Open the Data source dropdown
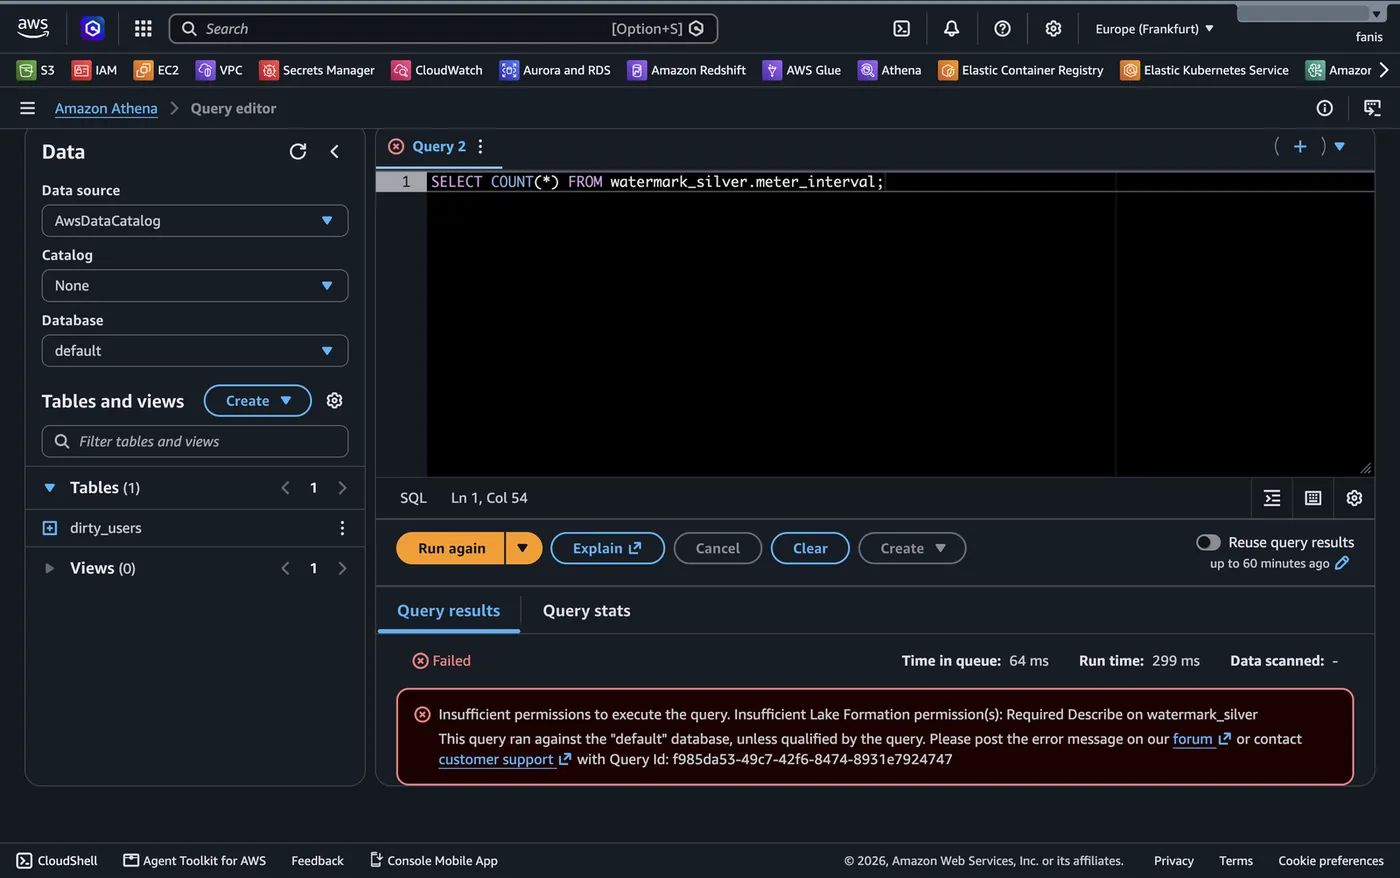 pos(195,221)
